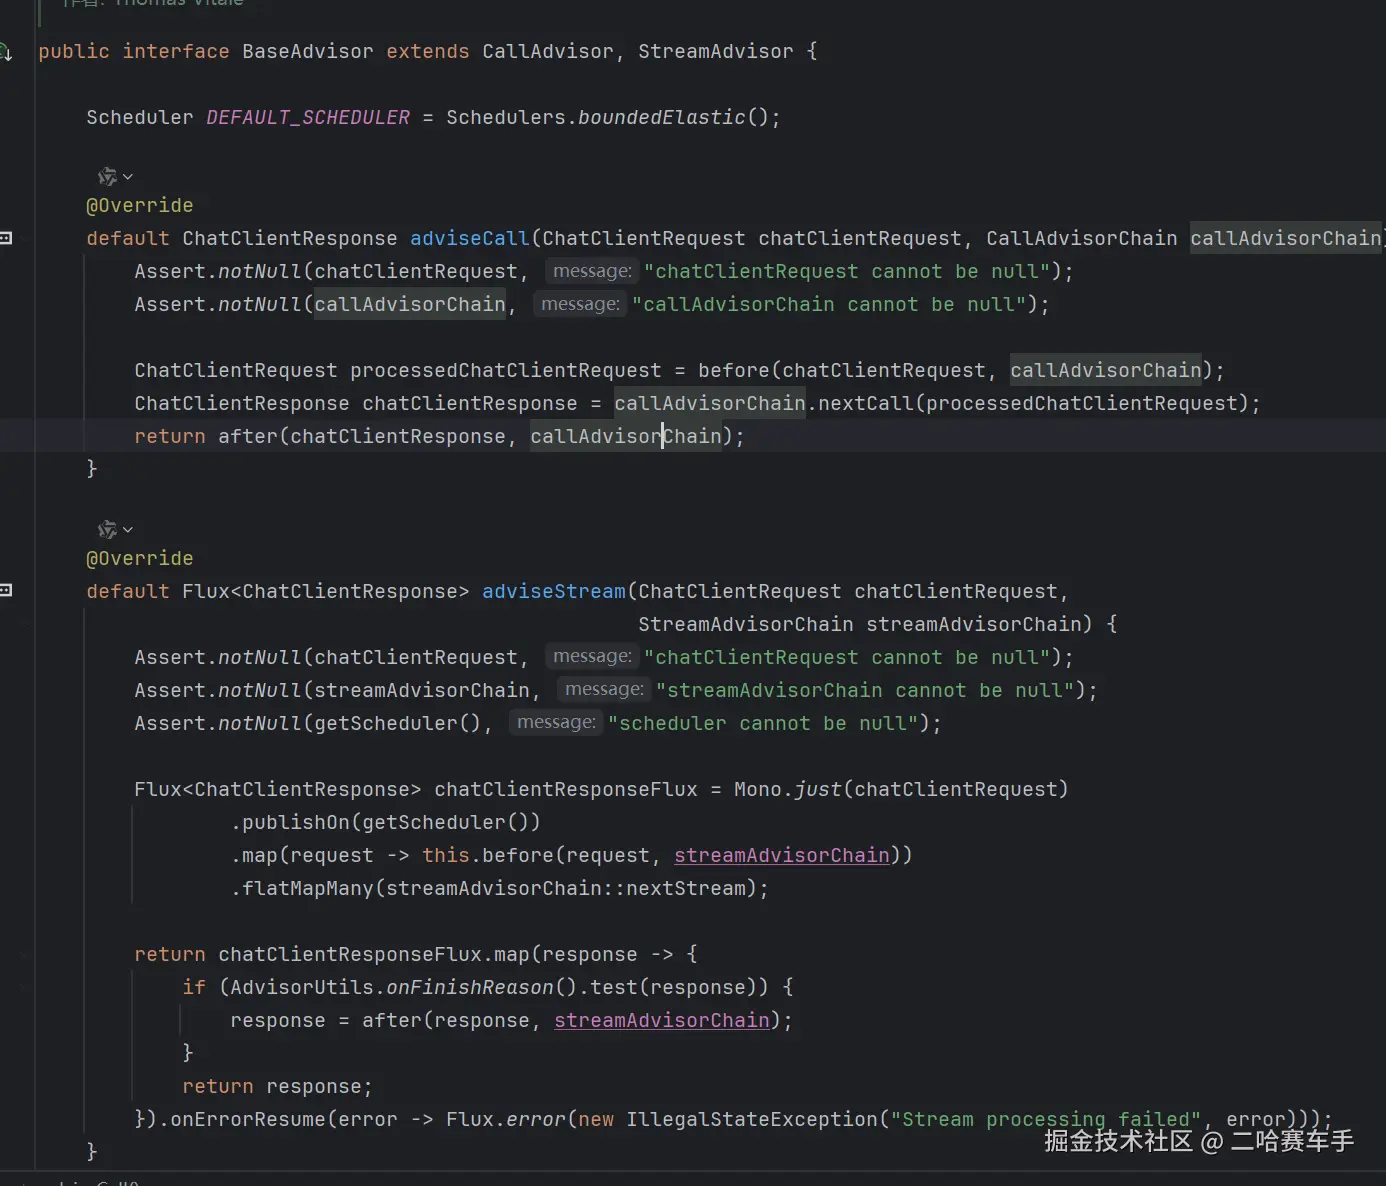Click the "streamAdvisorChain cannot be null" string
Image resolution: width=1386 pixels, height=1186 pixels.
click(x=865, y=690)
